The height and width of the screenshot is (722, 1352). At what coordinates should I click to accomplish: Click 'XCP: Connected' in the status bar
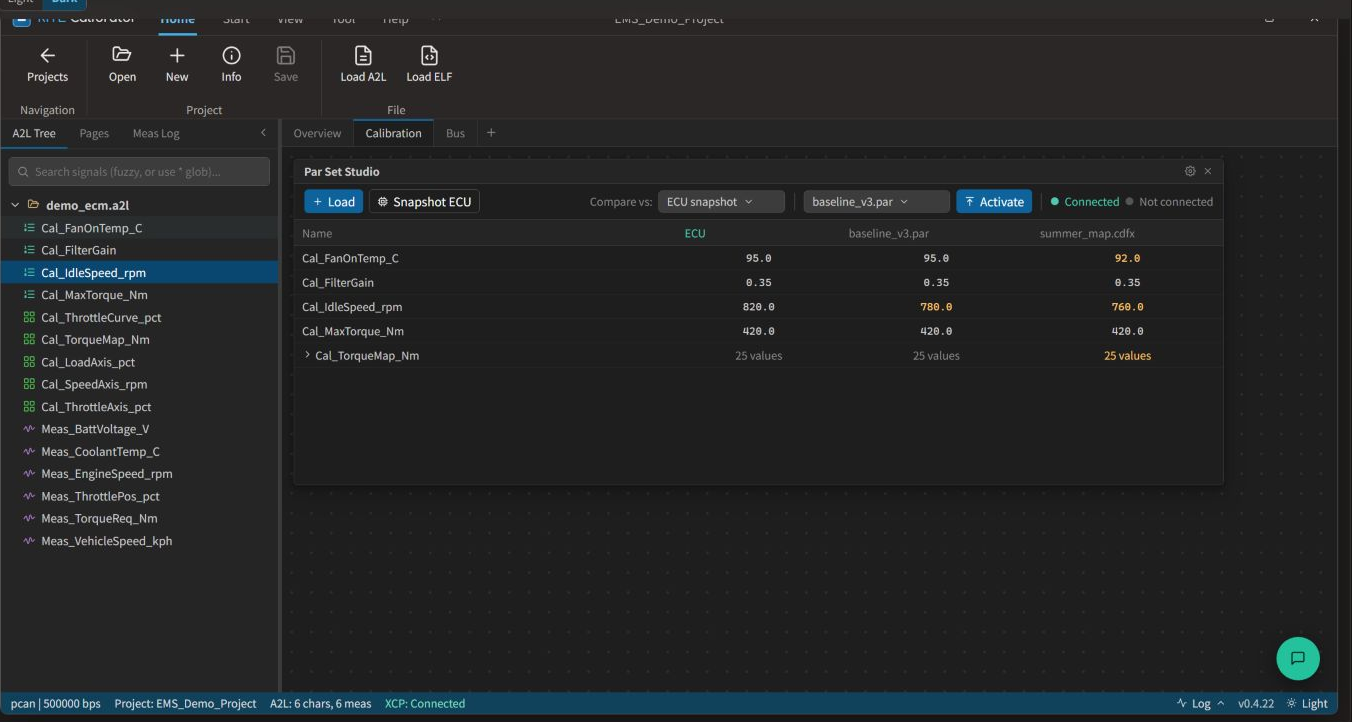pyautogui.click(x=425, y=704)
